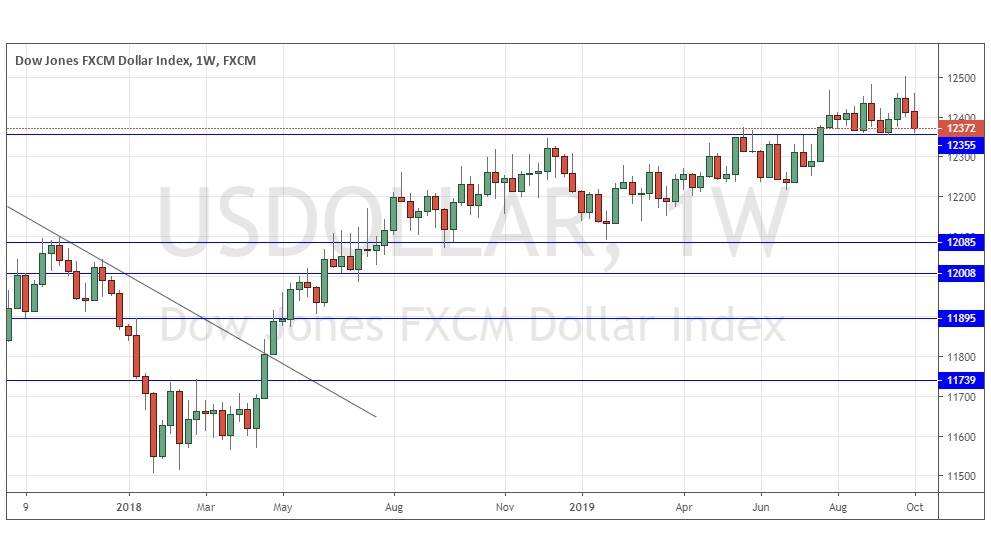
Task: Click the Apr marker on time axis
Action: pyautogui.click(x=685, y=507)
